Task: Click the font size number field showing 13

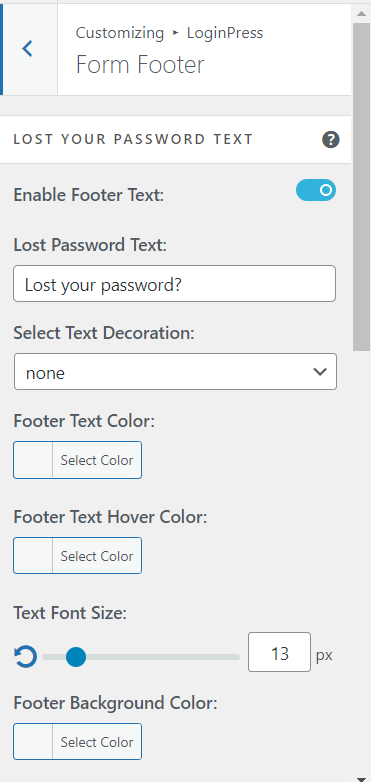Action: [x=279, y=652]
